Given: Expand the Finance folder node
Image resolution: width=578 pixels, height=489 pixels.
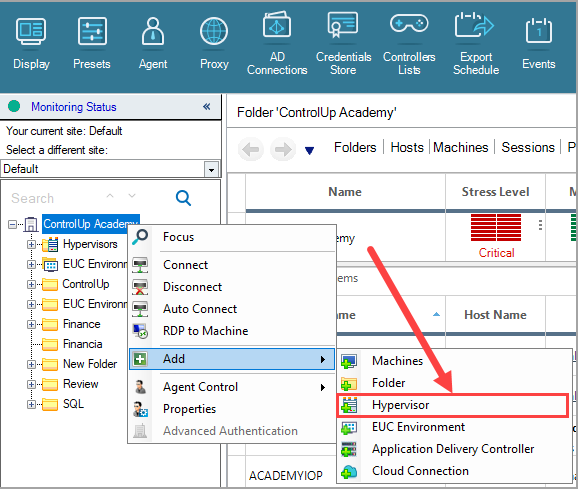Looking at the screenshot, I should coord(31,324).
